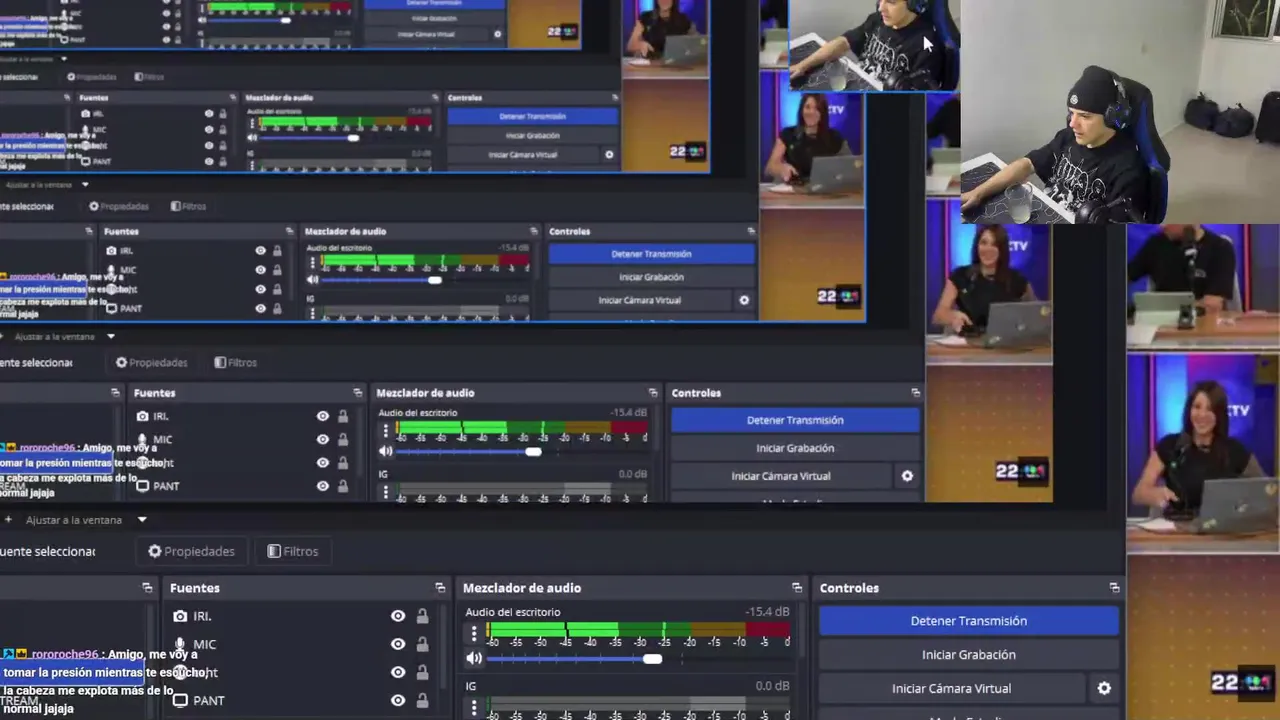Lock IRL source in second-largest OBS copy
Screen dimensions: 1280x720
[x=343, y=416]
